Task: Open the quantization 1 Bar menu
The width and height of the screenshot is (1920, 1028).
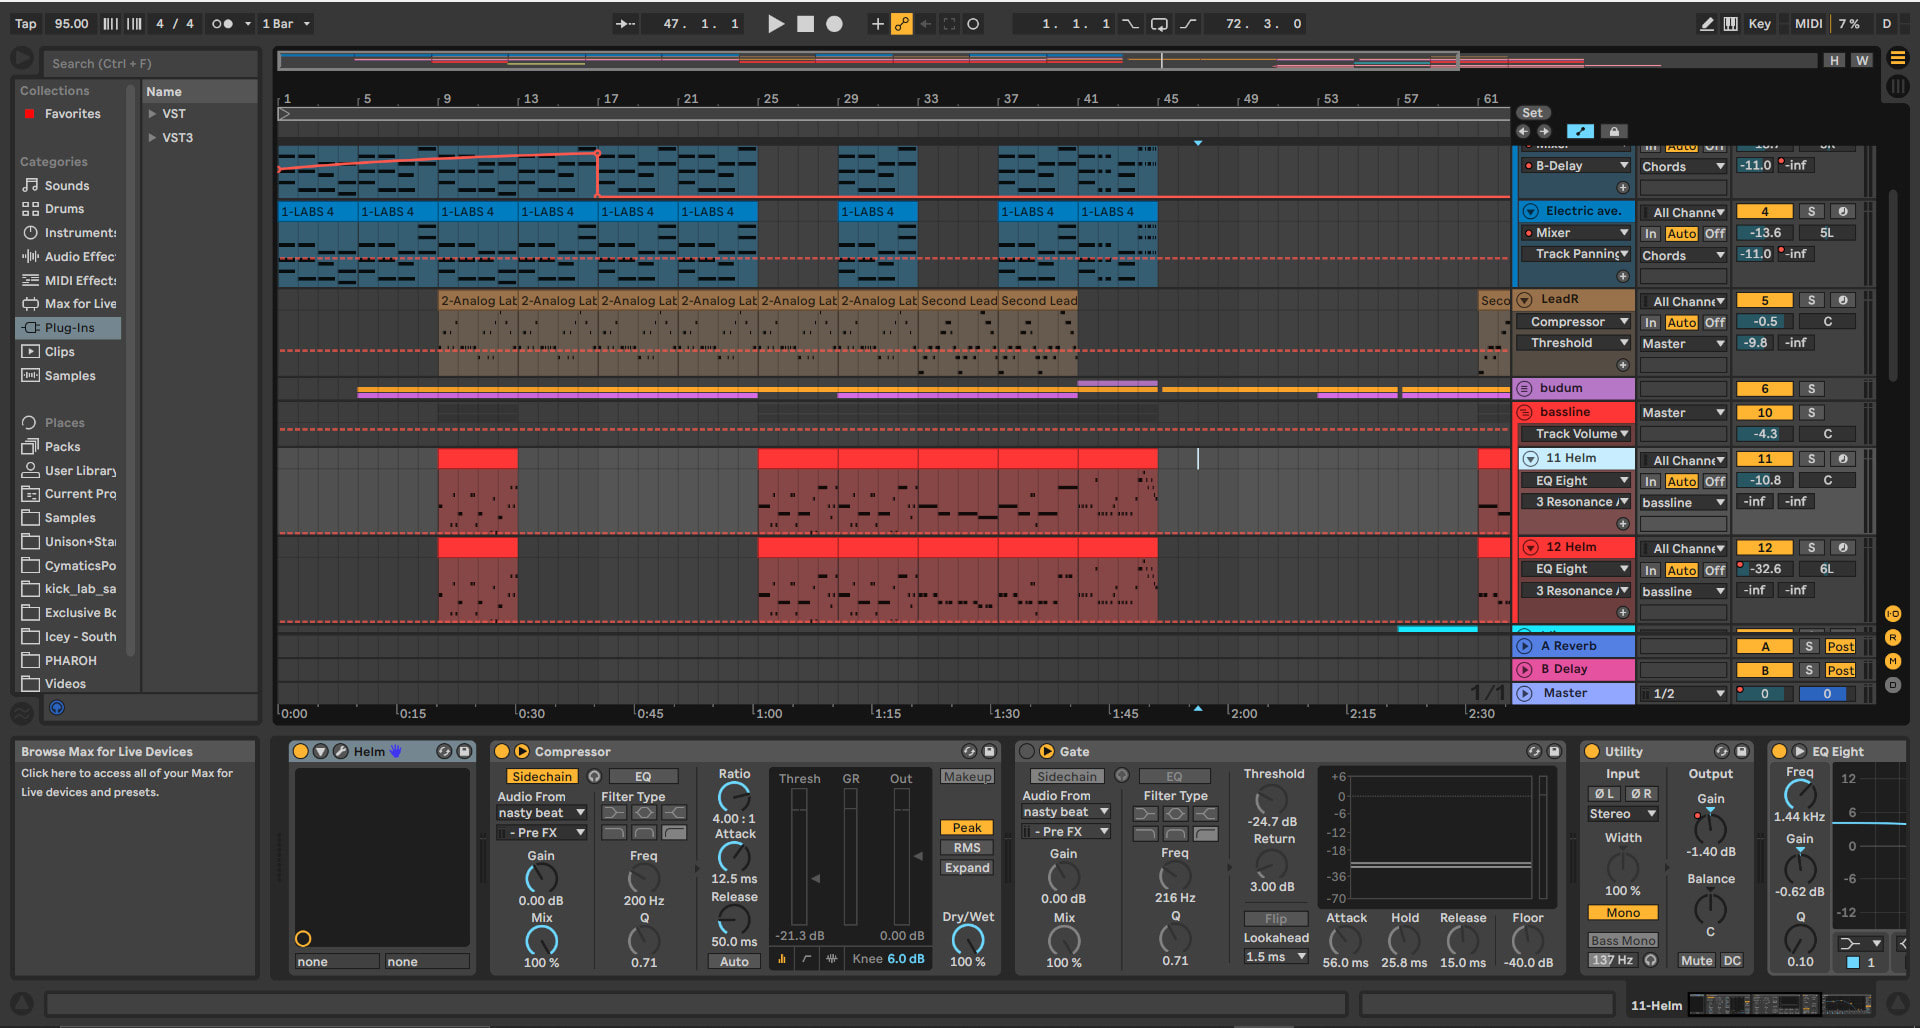Action: (286, 24)
